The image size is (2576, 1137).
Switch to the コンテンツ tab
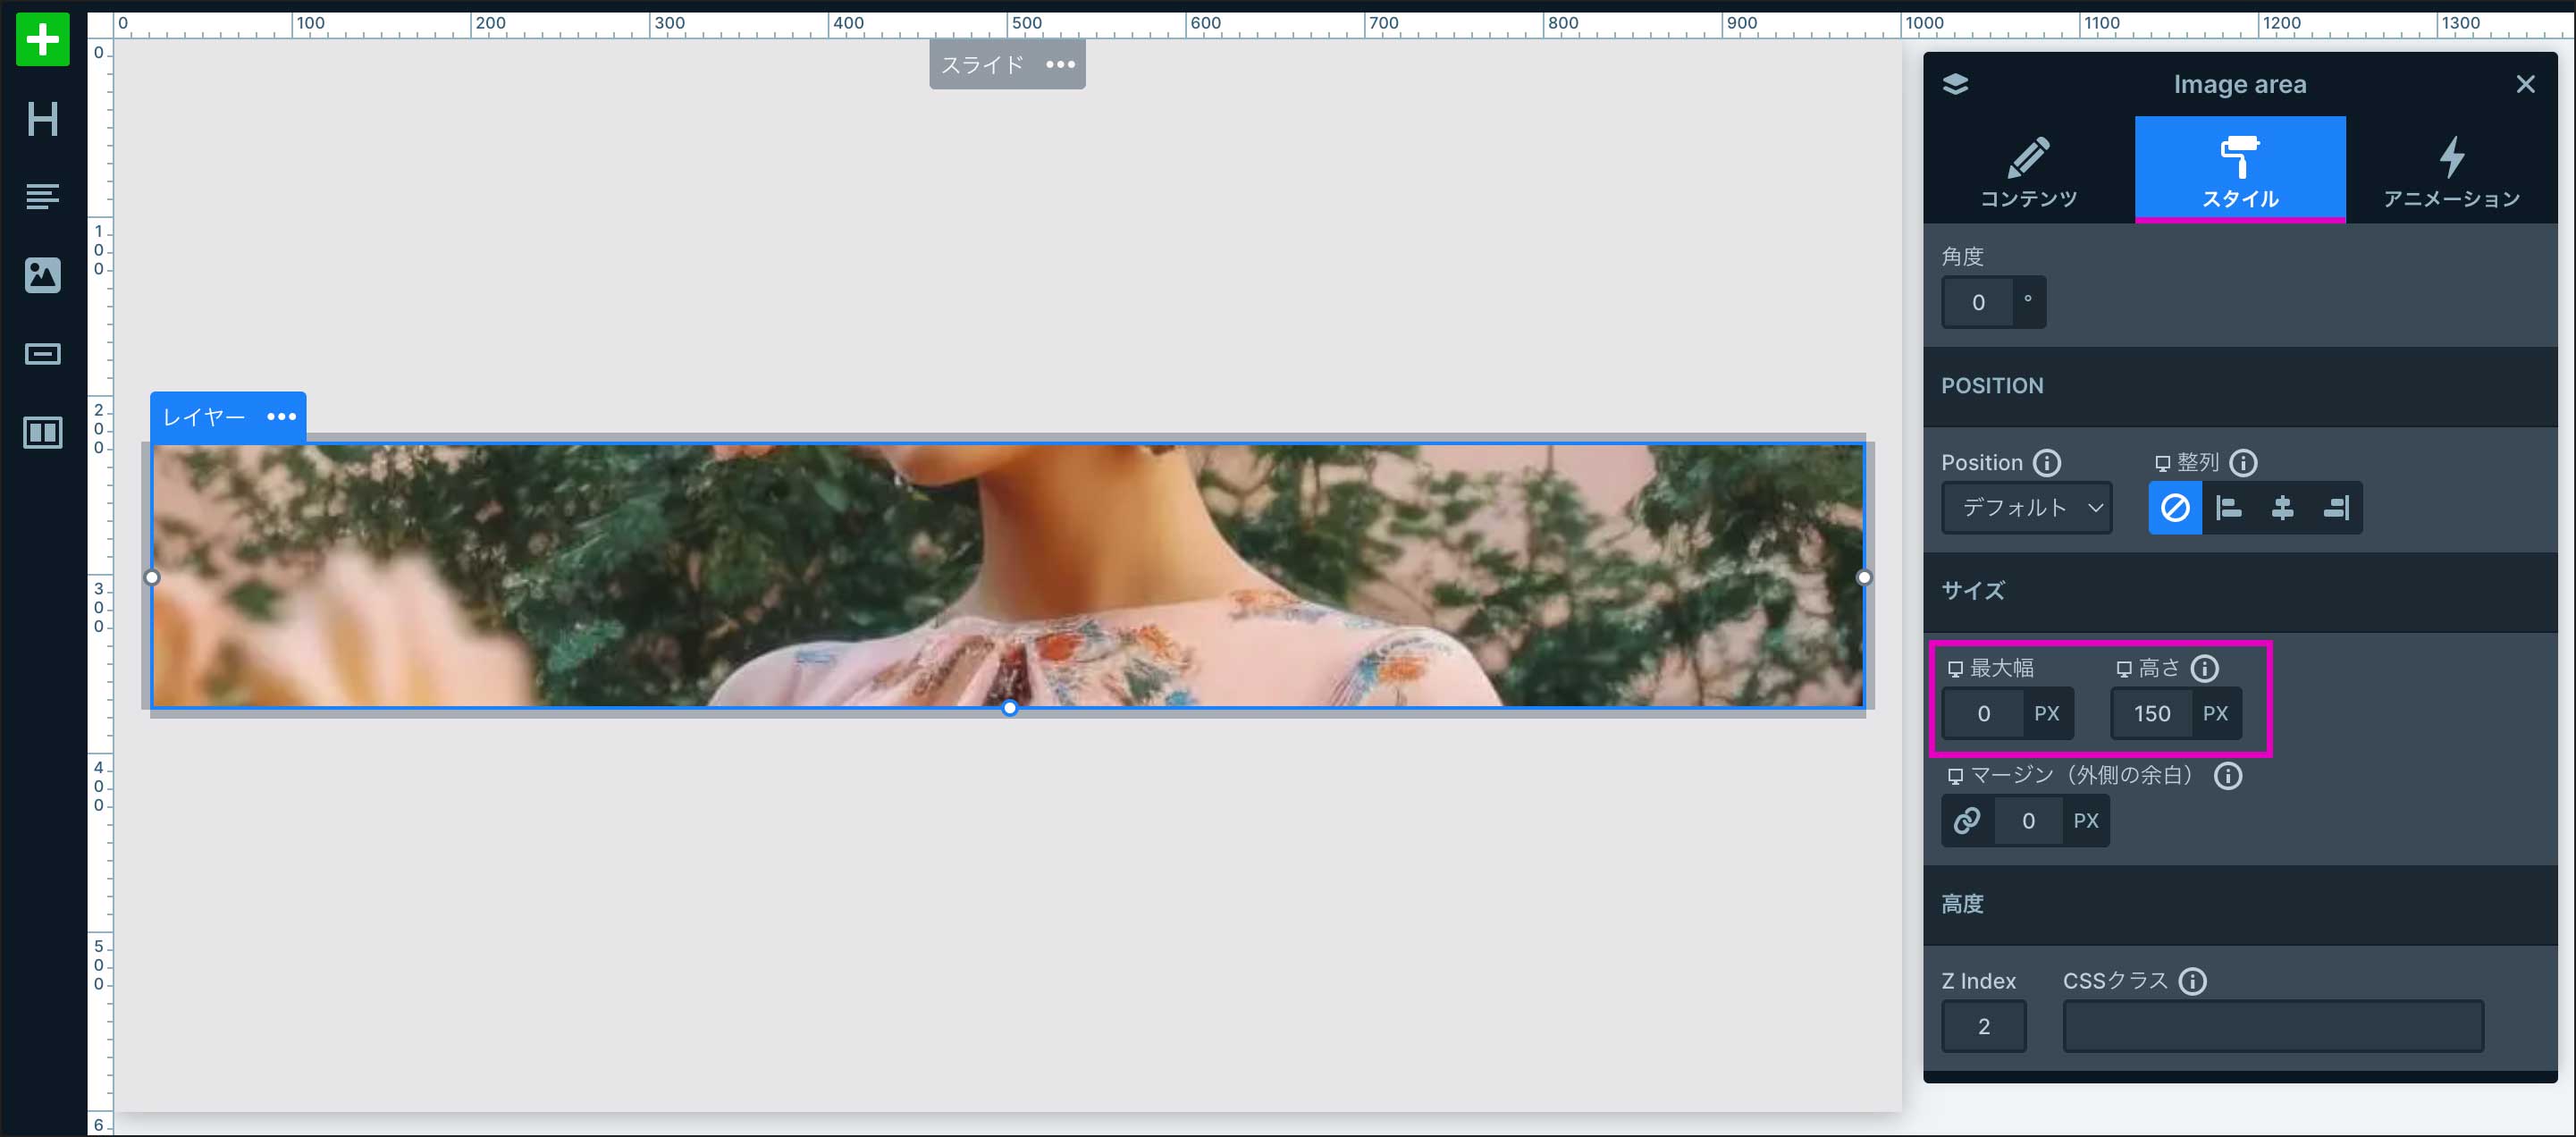tap(2028, 170)
